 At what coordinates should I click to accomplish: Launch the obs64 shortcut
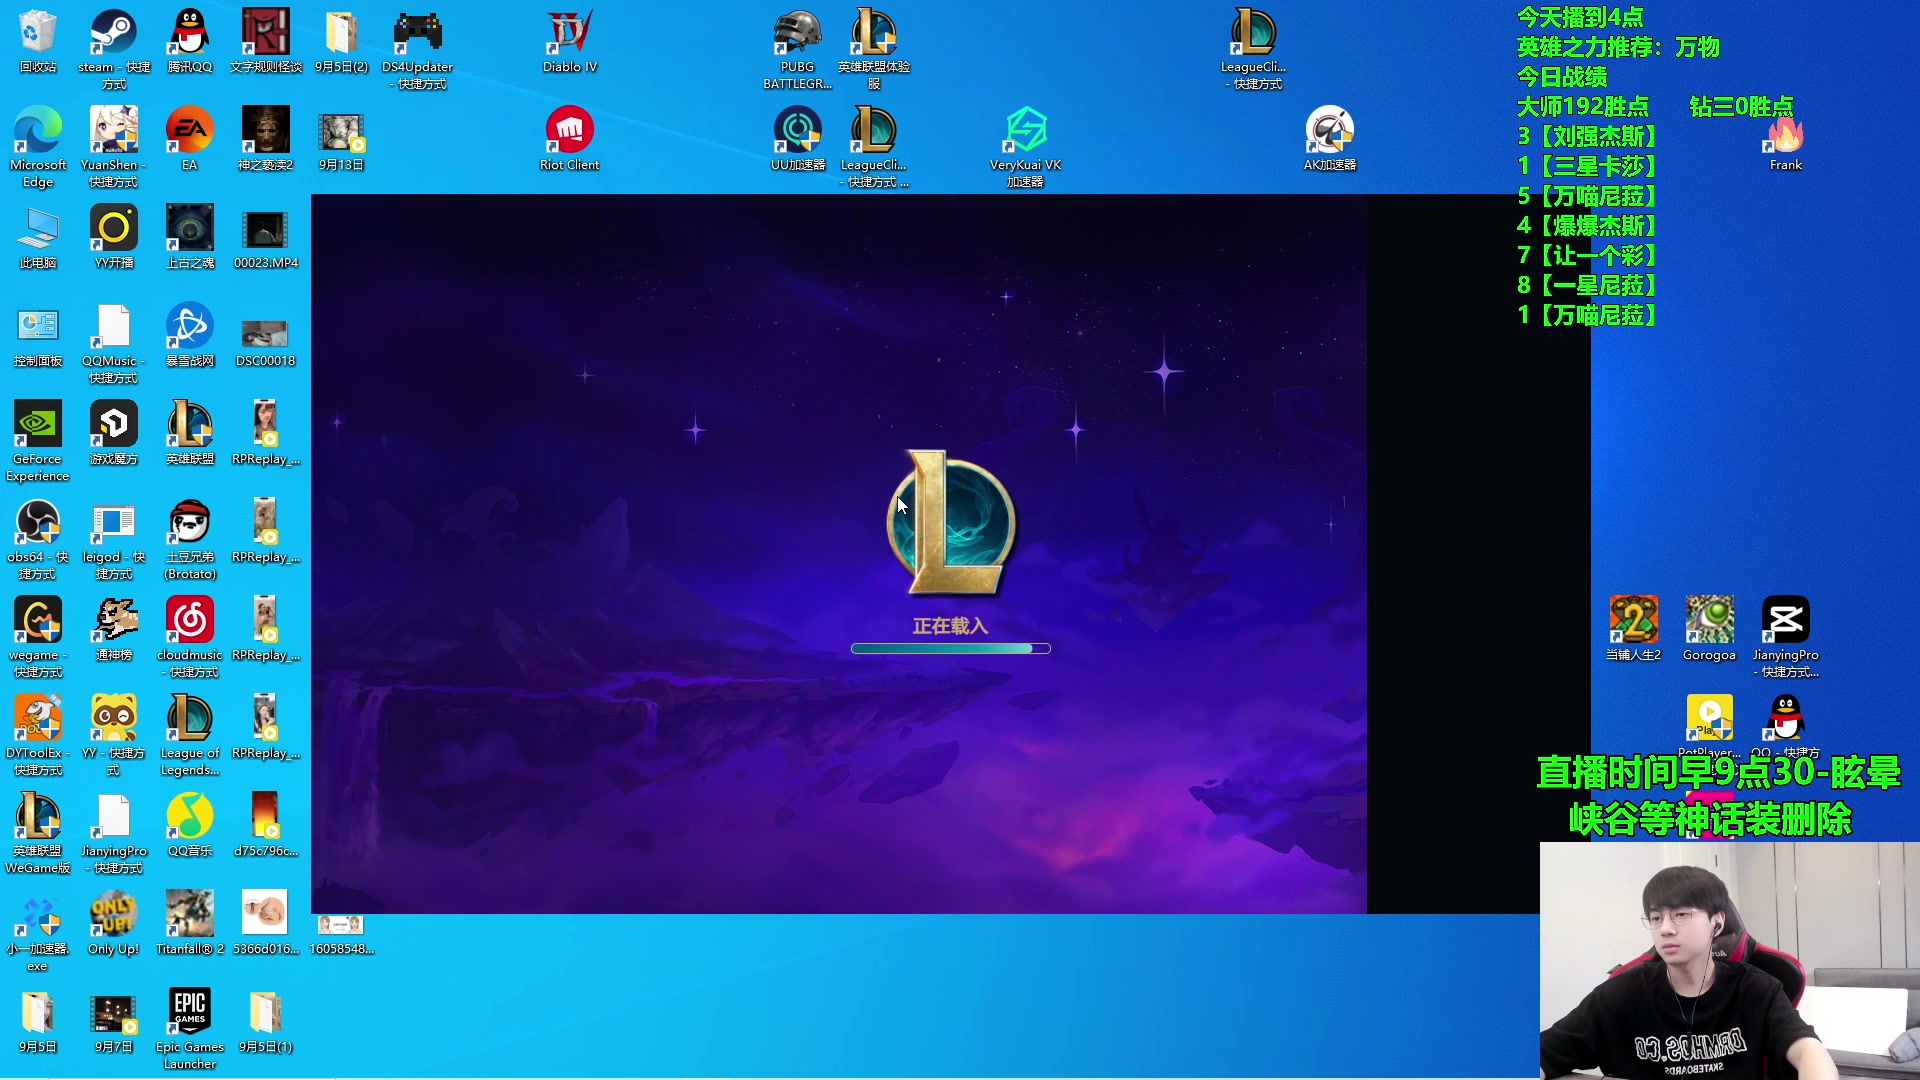pos(38,539)
